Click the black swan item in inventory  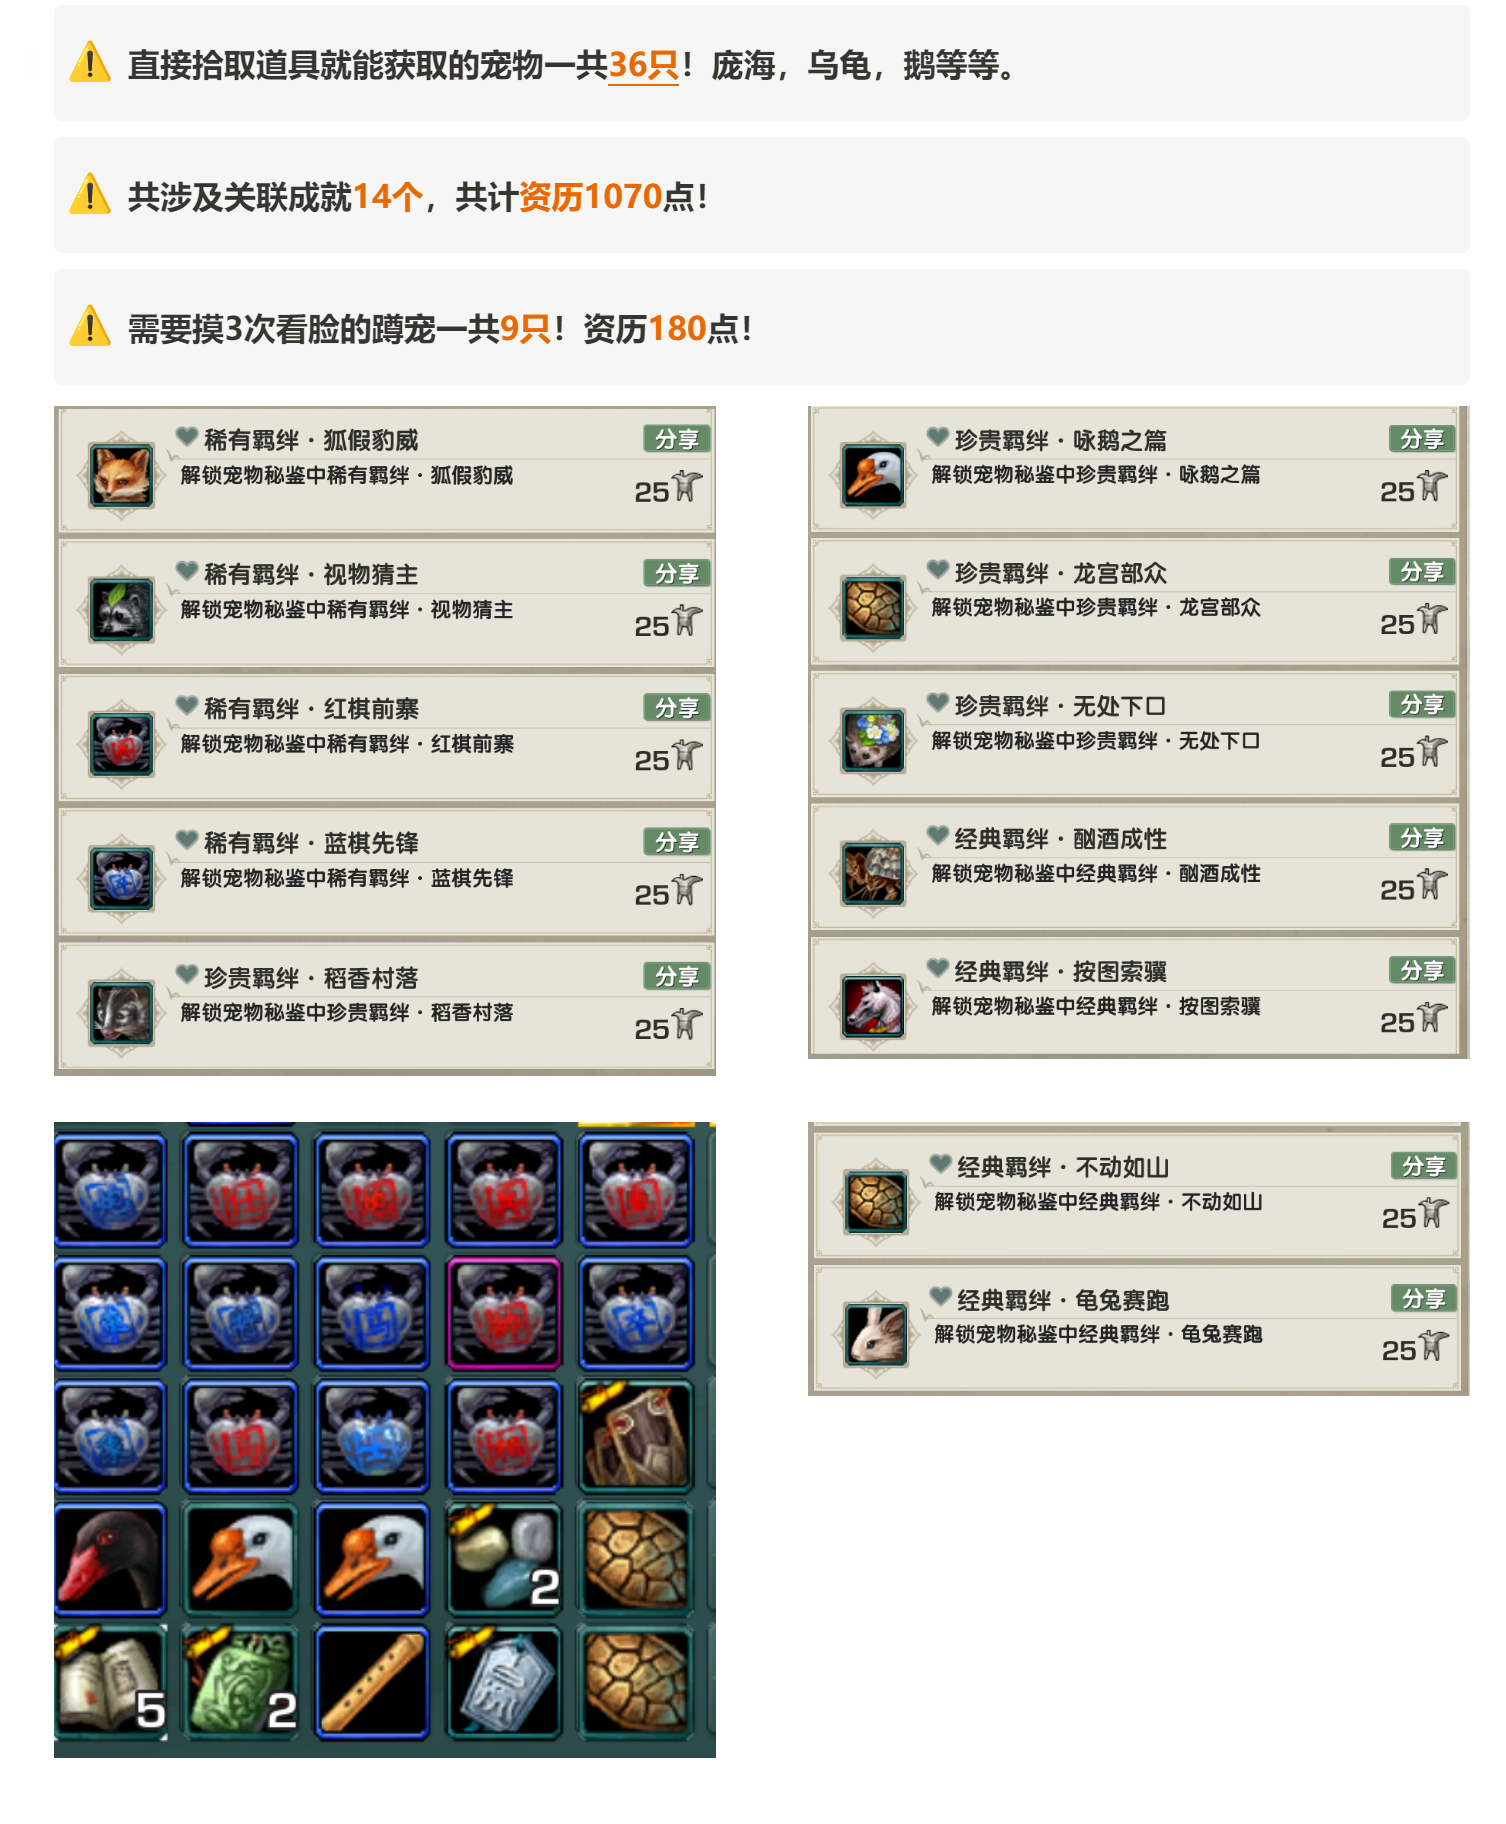pyautogui.click(x=110, y=1560)
